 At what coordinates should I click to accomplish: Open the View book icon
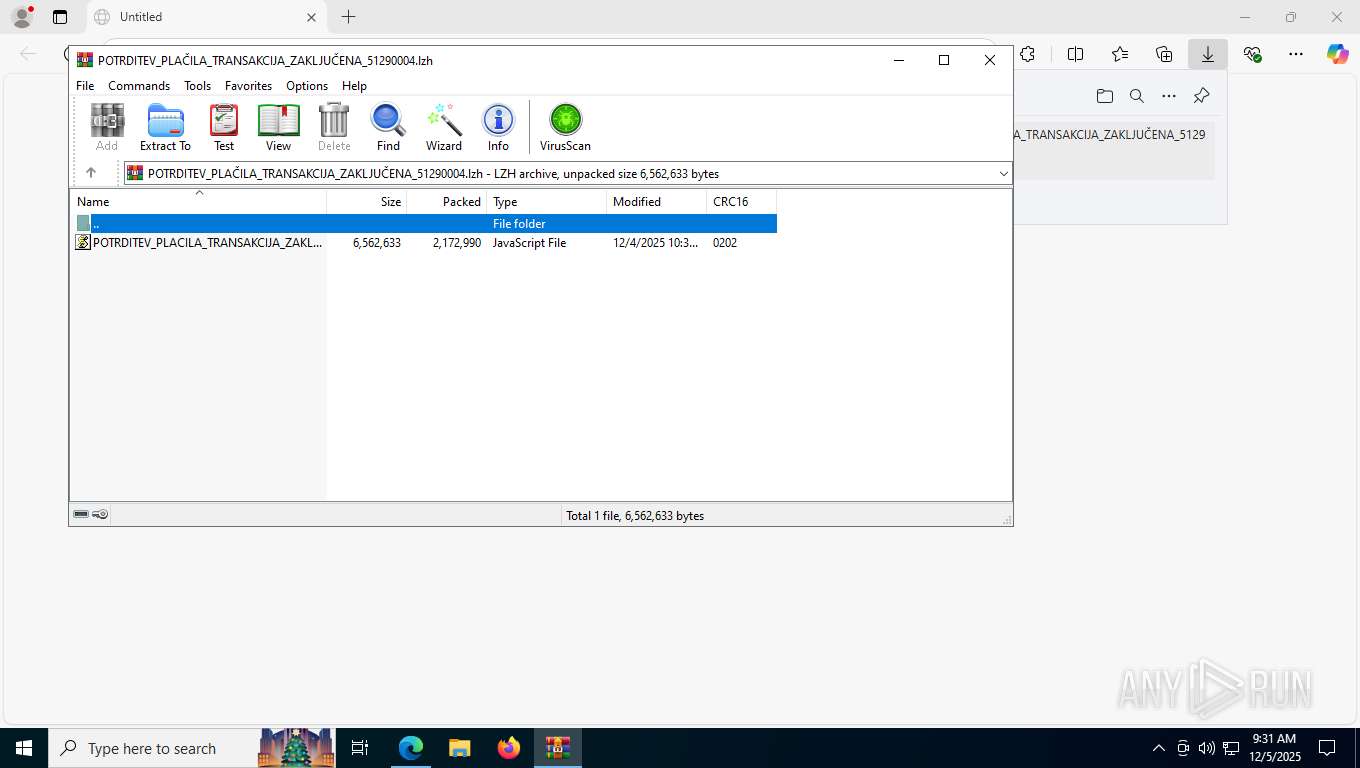coord(278,127)
